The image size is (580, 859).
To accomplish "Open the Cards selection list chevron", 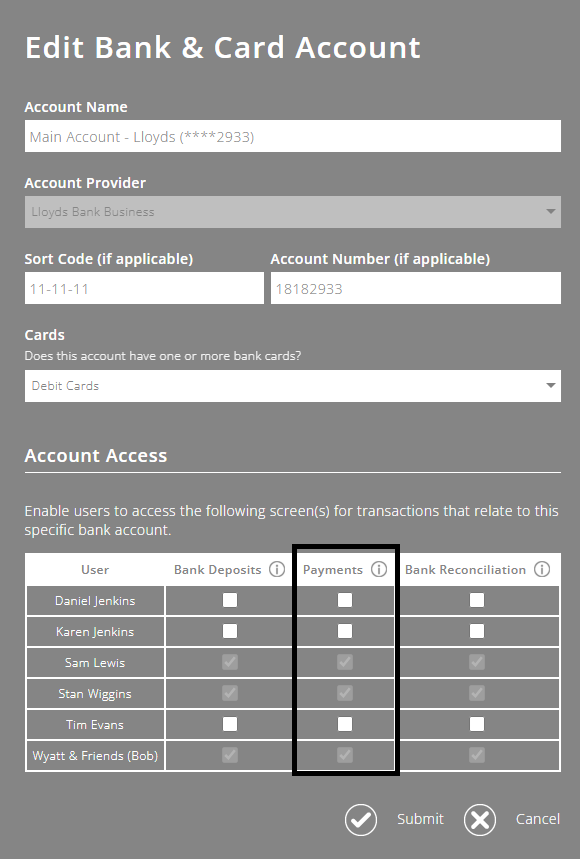I will (x=549, y=384).
